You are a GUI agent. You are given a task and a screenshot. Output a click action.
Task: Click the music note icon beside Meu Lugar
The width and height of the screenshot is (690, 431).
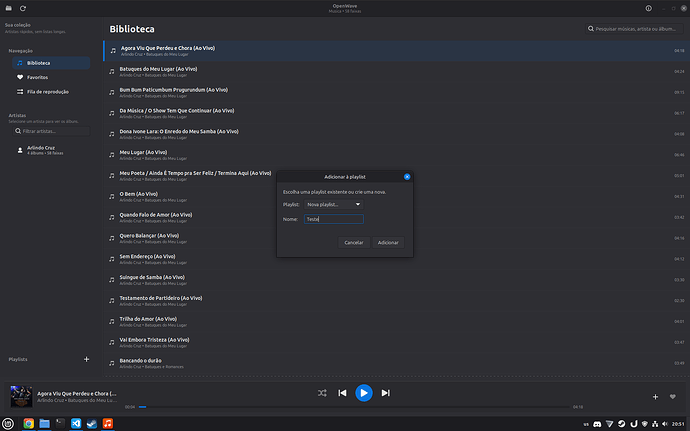112,155
